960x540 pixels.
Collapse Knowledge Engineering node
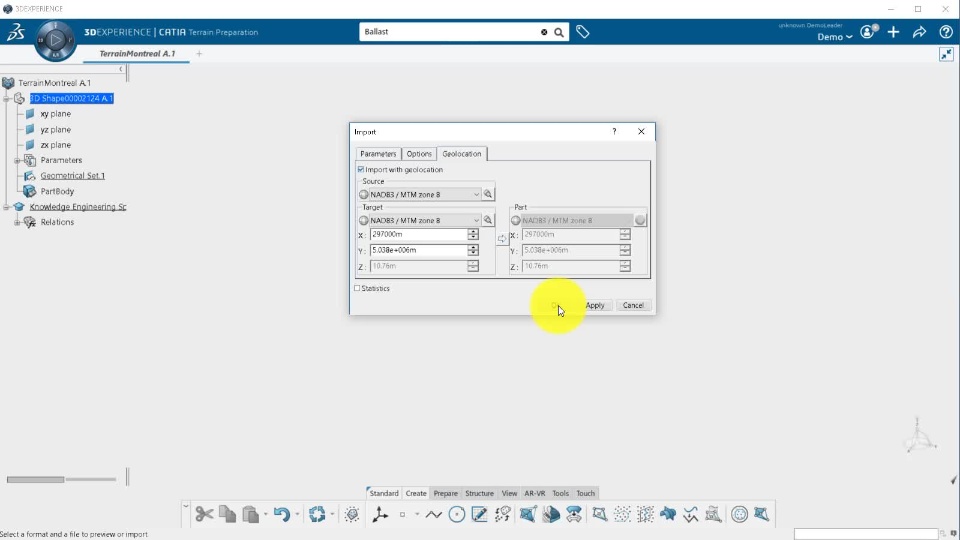[6, 207]
